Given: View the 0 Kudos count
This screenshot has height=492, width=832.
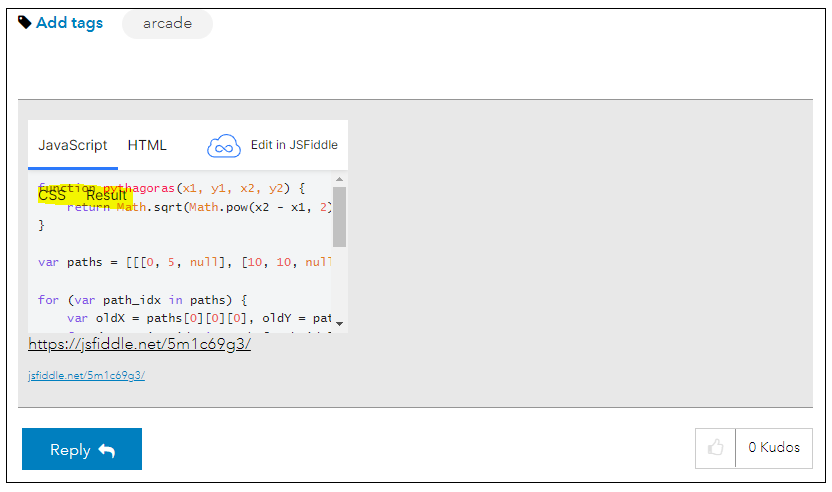Looking at the screenshot, I should coord(774,448).
